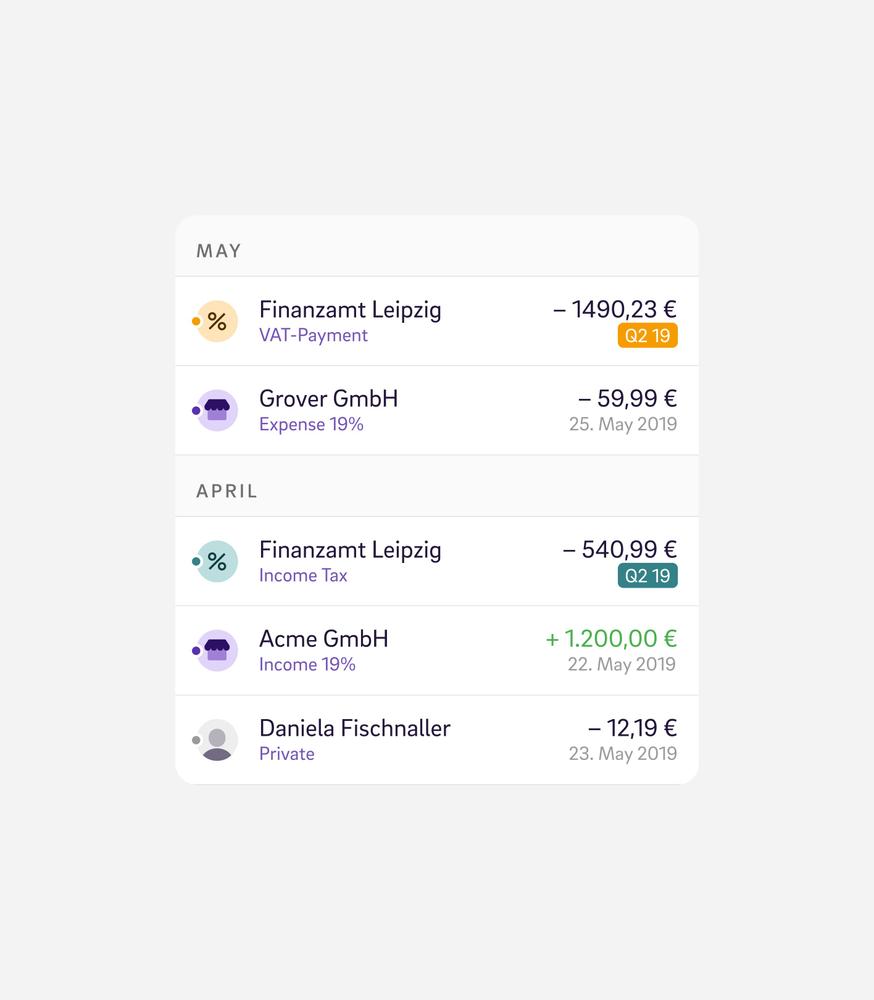Open the Income 19% category label
874x1000 pixels.
coord(307,665)
